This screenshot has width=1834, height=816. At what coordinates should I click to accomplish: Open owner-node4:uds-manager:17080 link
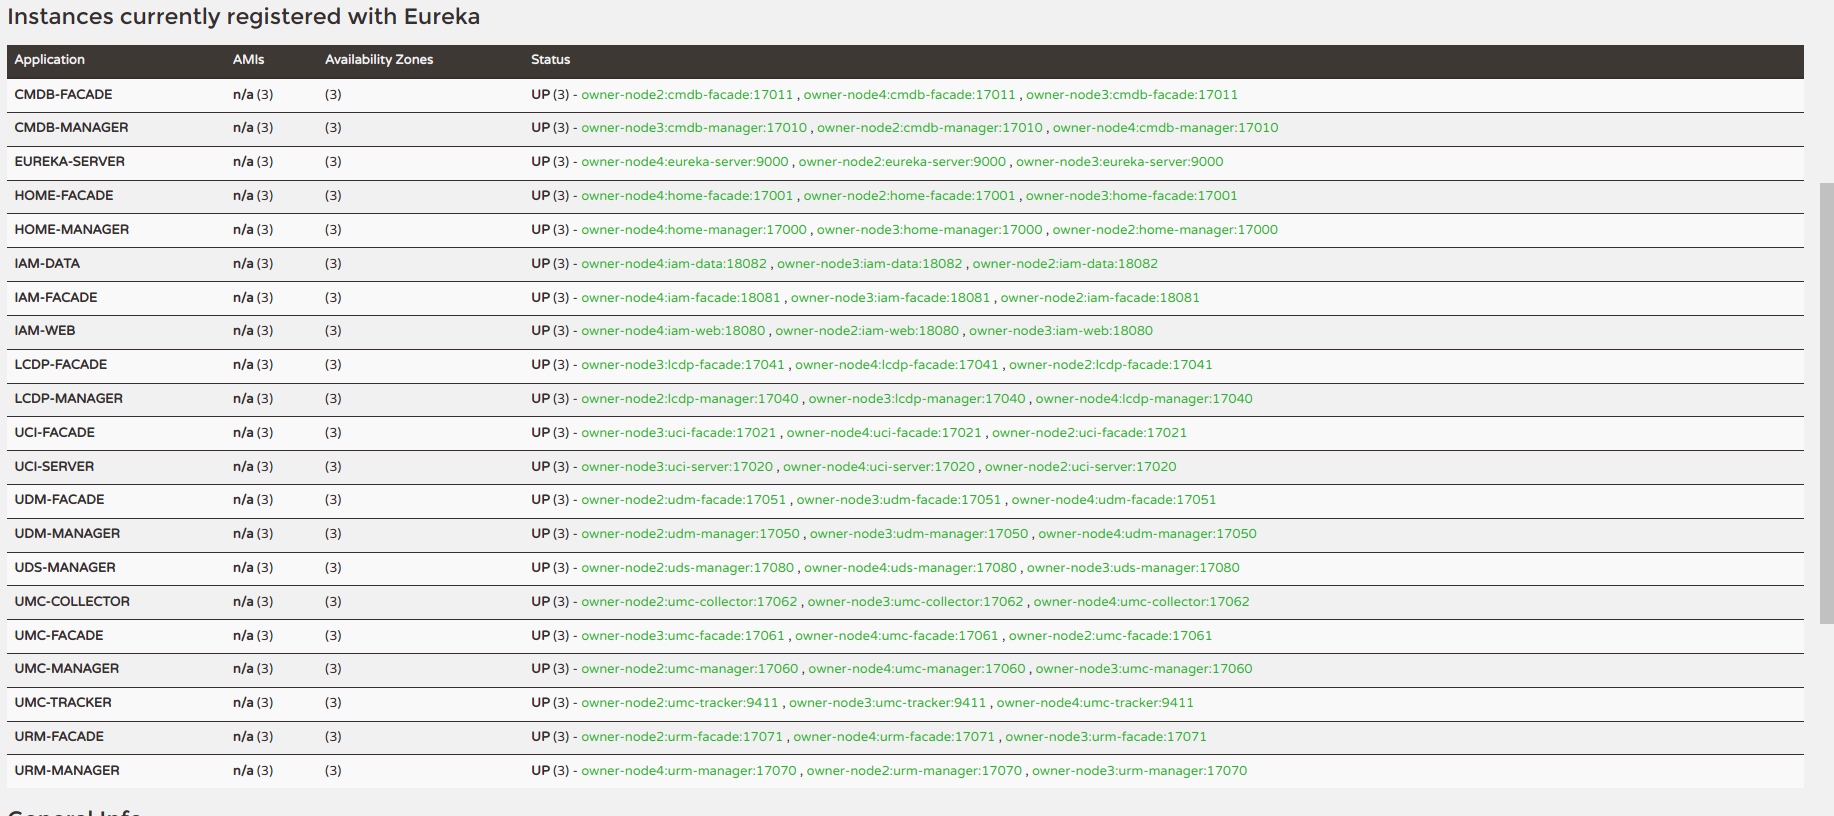pos(911,568)
